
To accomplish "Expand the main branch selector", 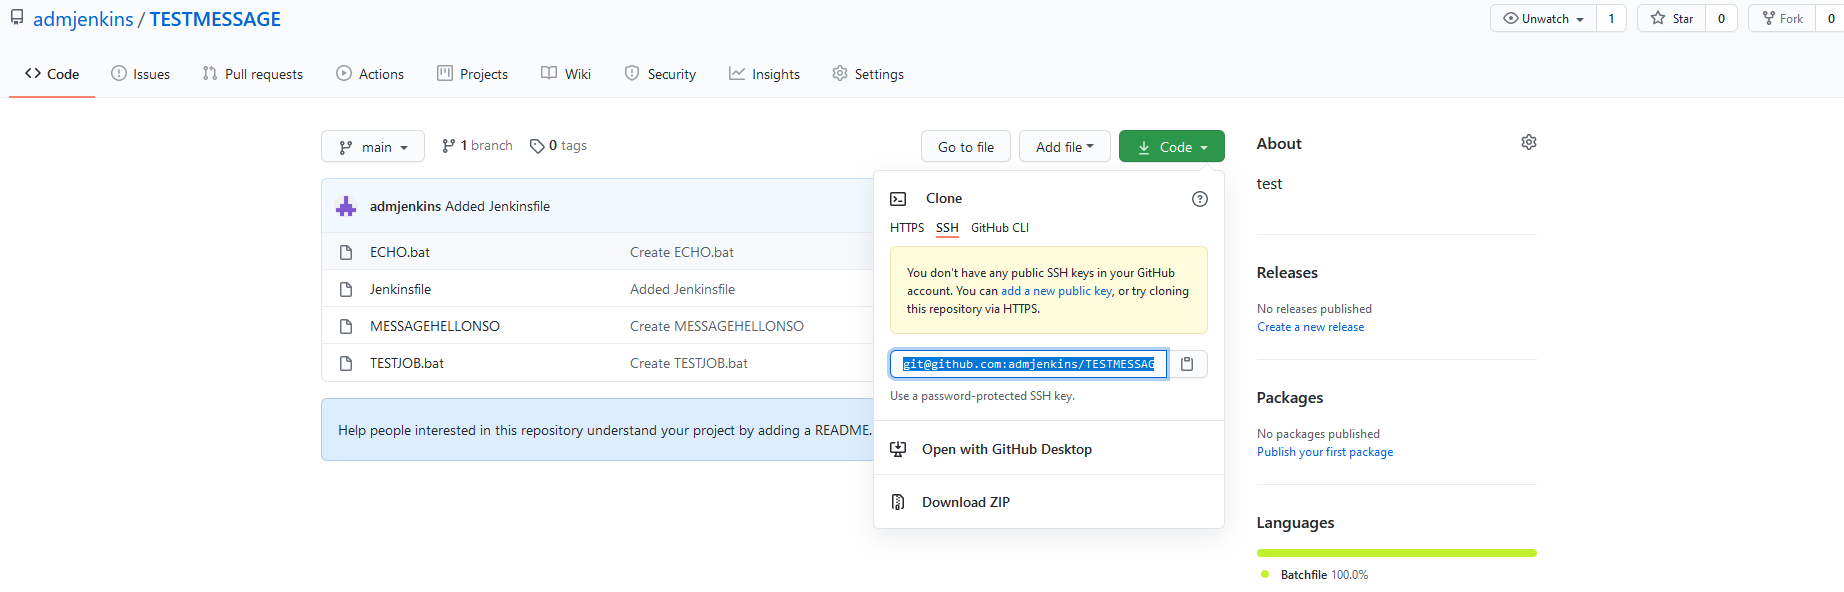I will 373,146.
